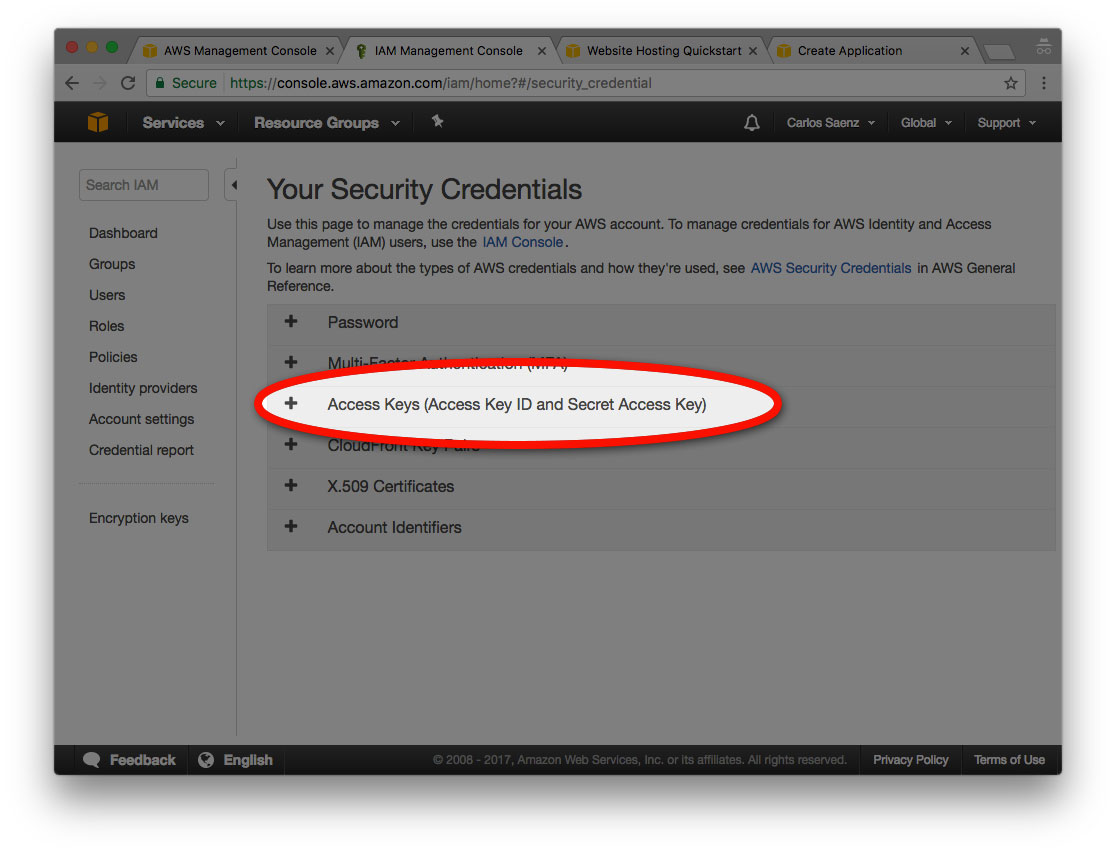
Task: Open Groups in IAM sidebar
Action: coord(111,264)
